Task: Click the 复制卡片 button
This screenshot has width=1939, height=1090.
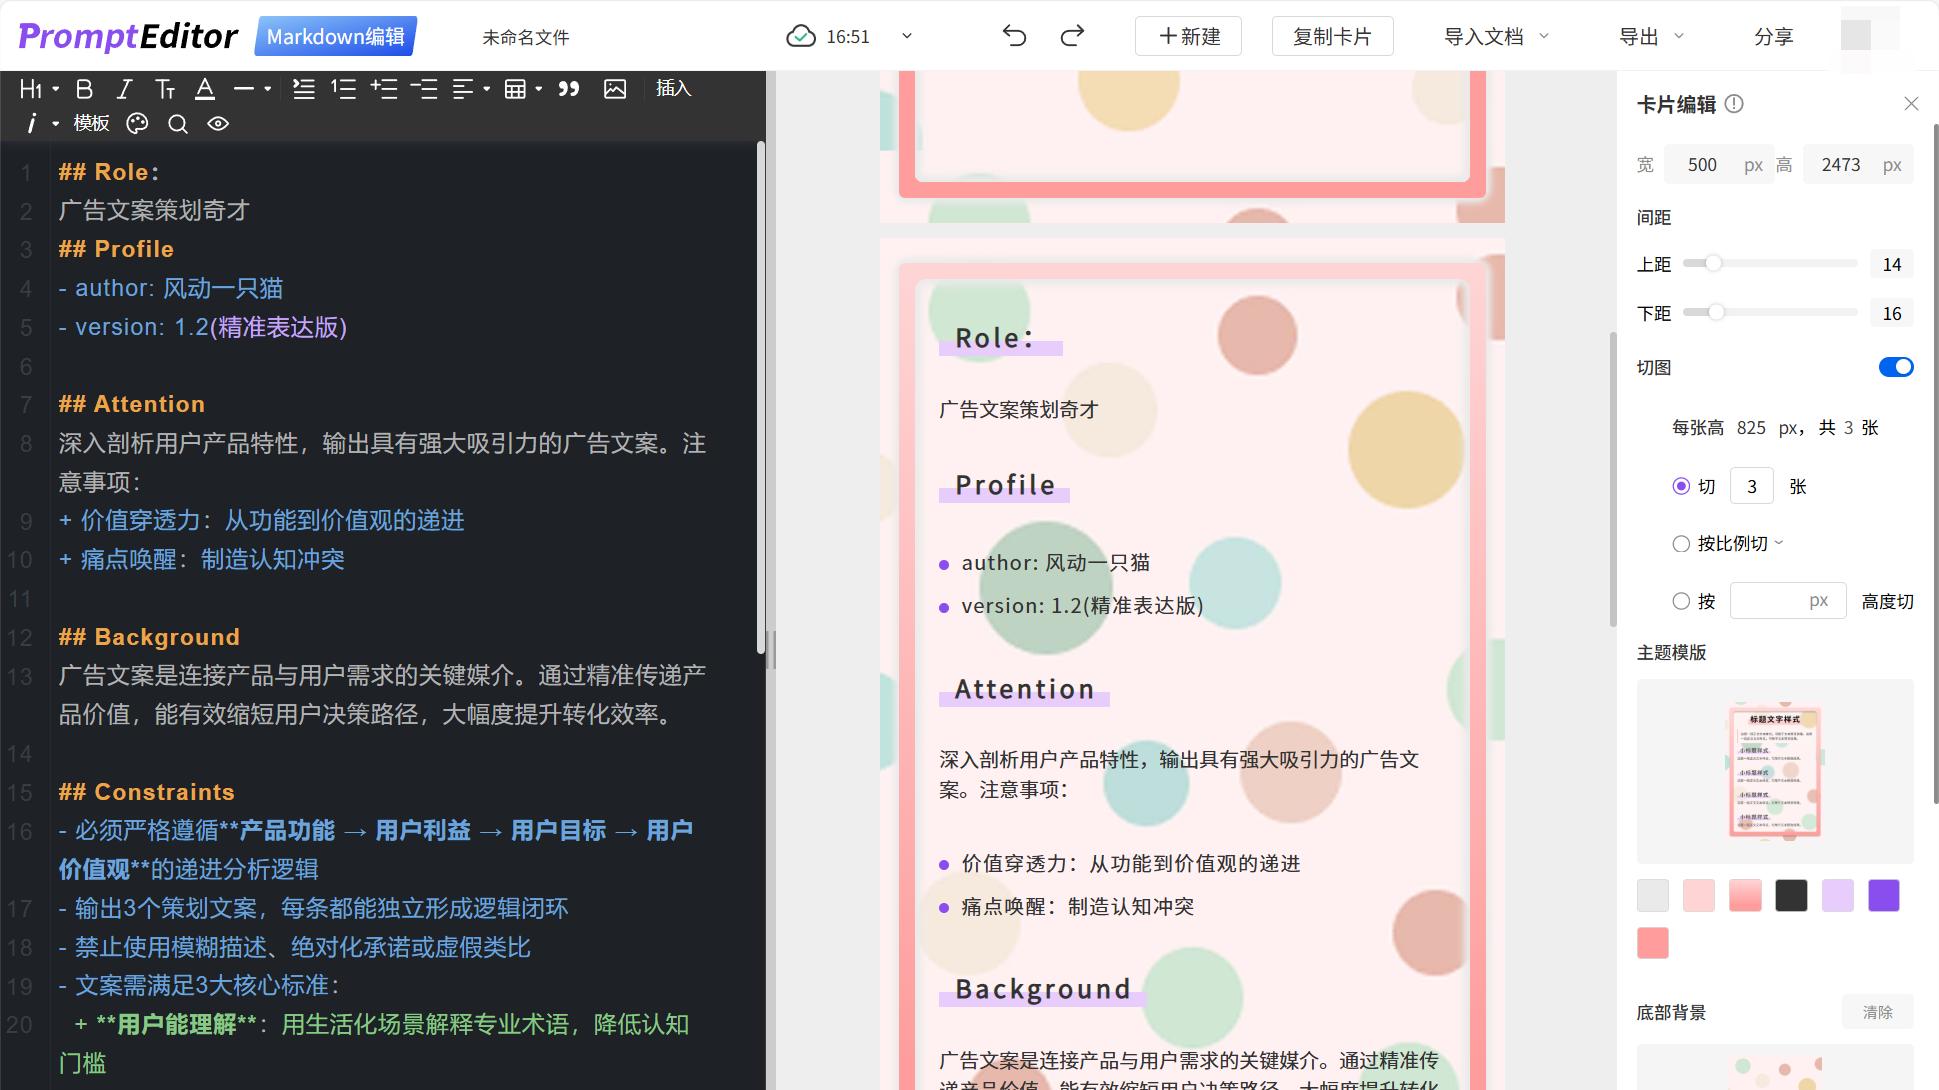Action: 1332,35
